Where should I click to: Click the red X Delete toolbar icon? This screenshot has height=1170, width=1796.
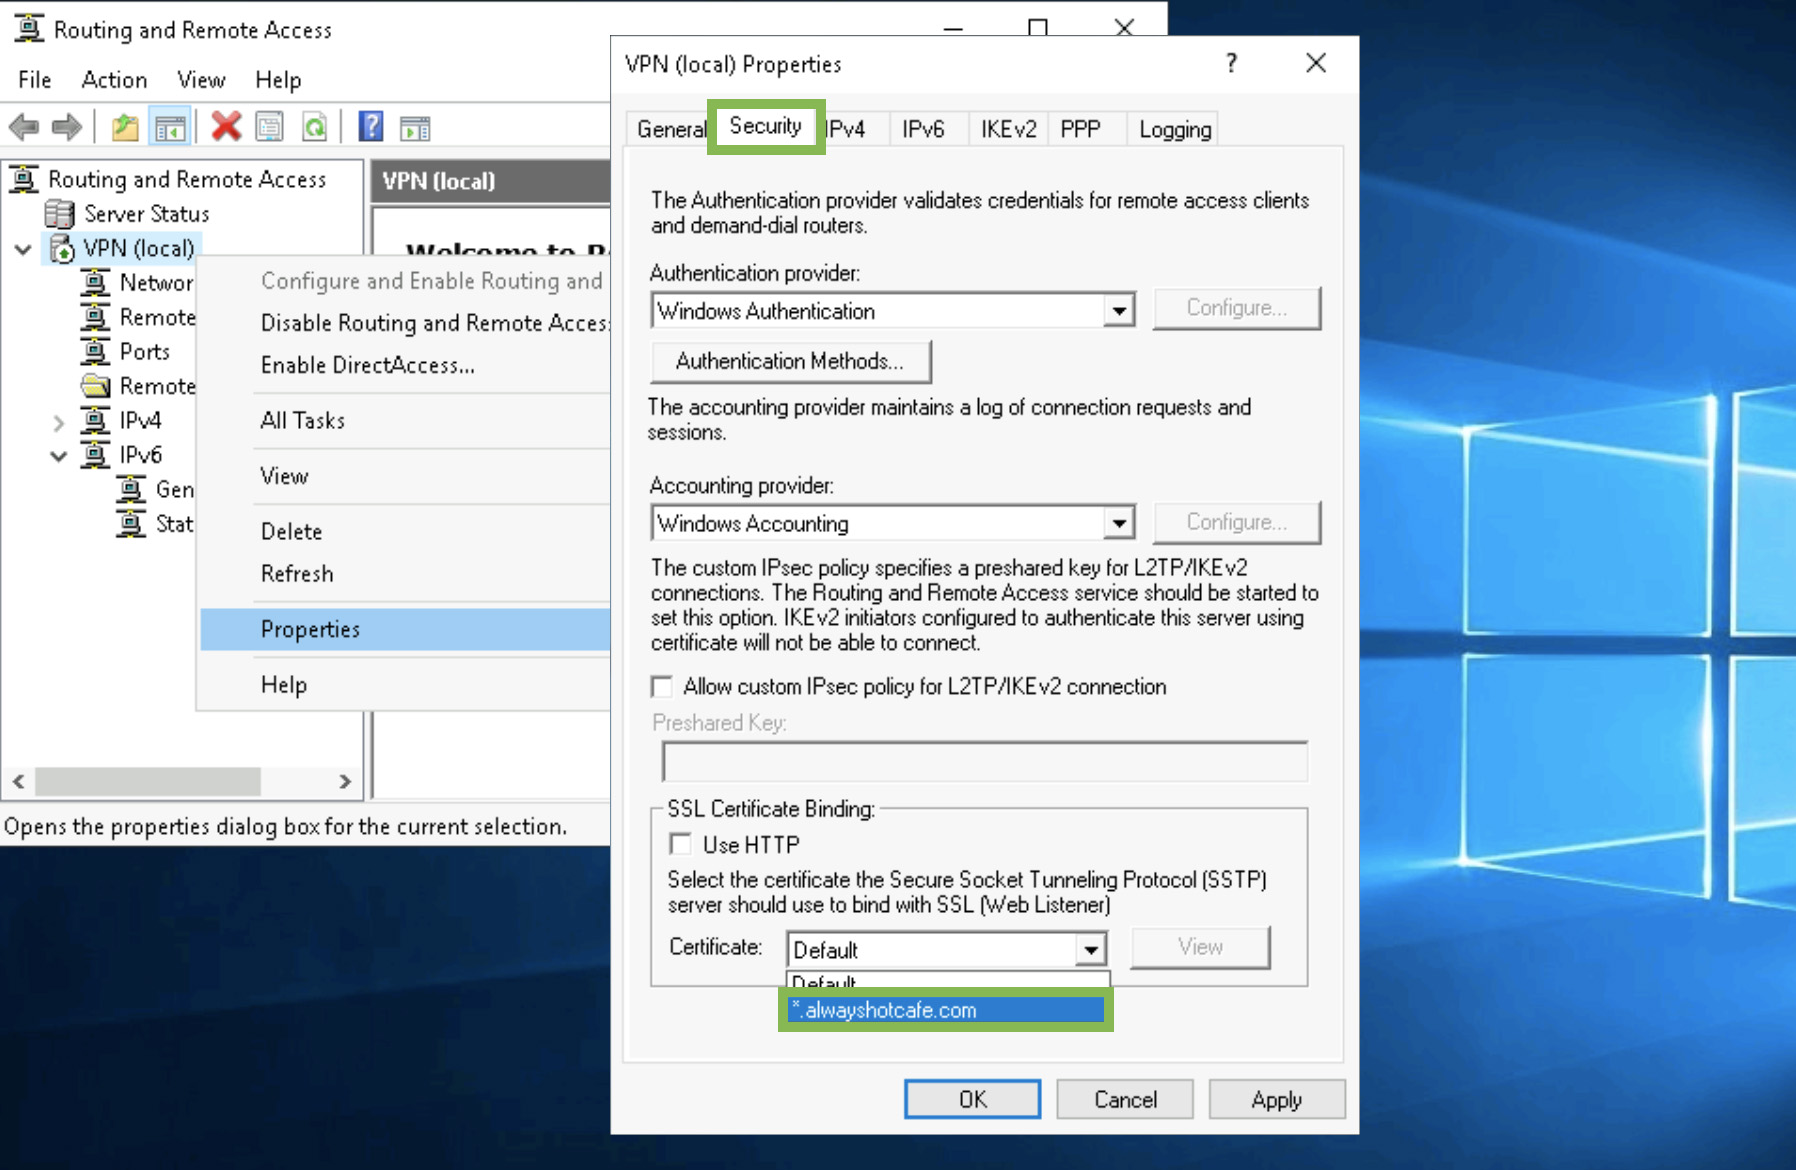(227, 127)
